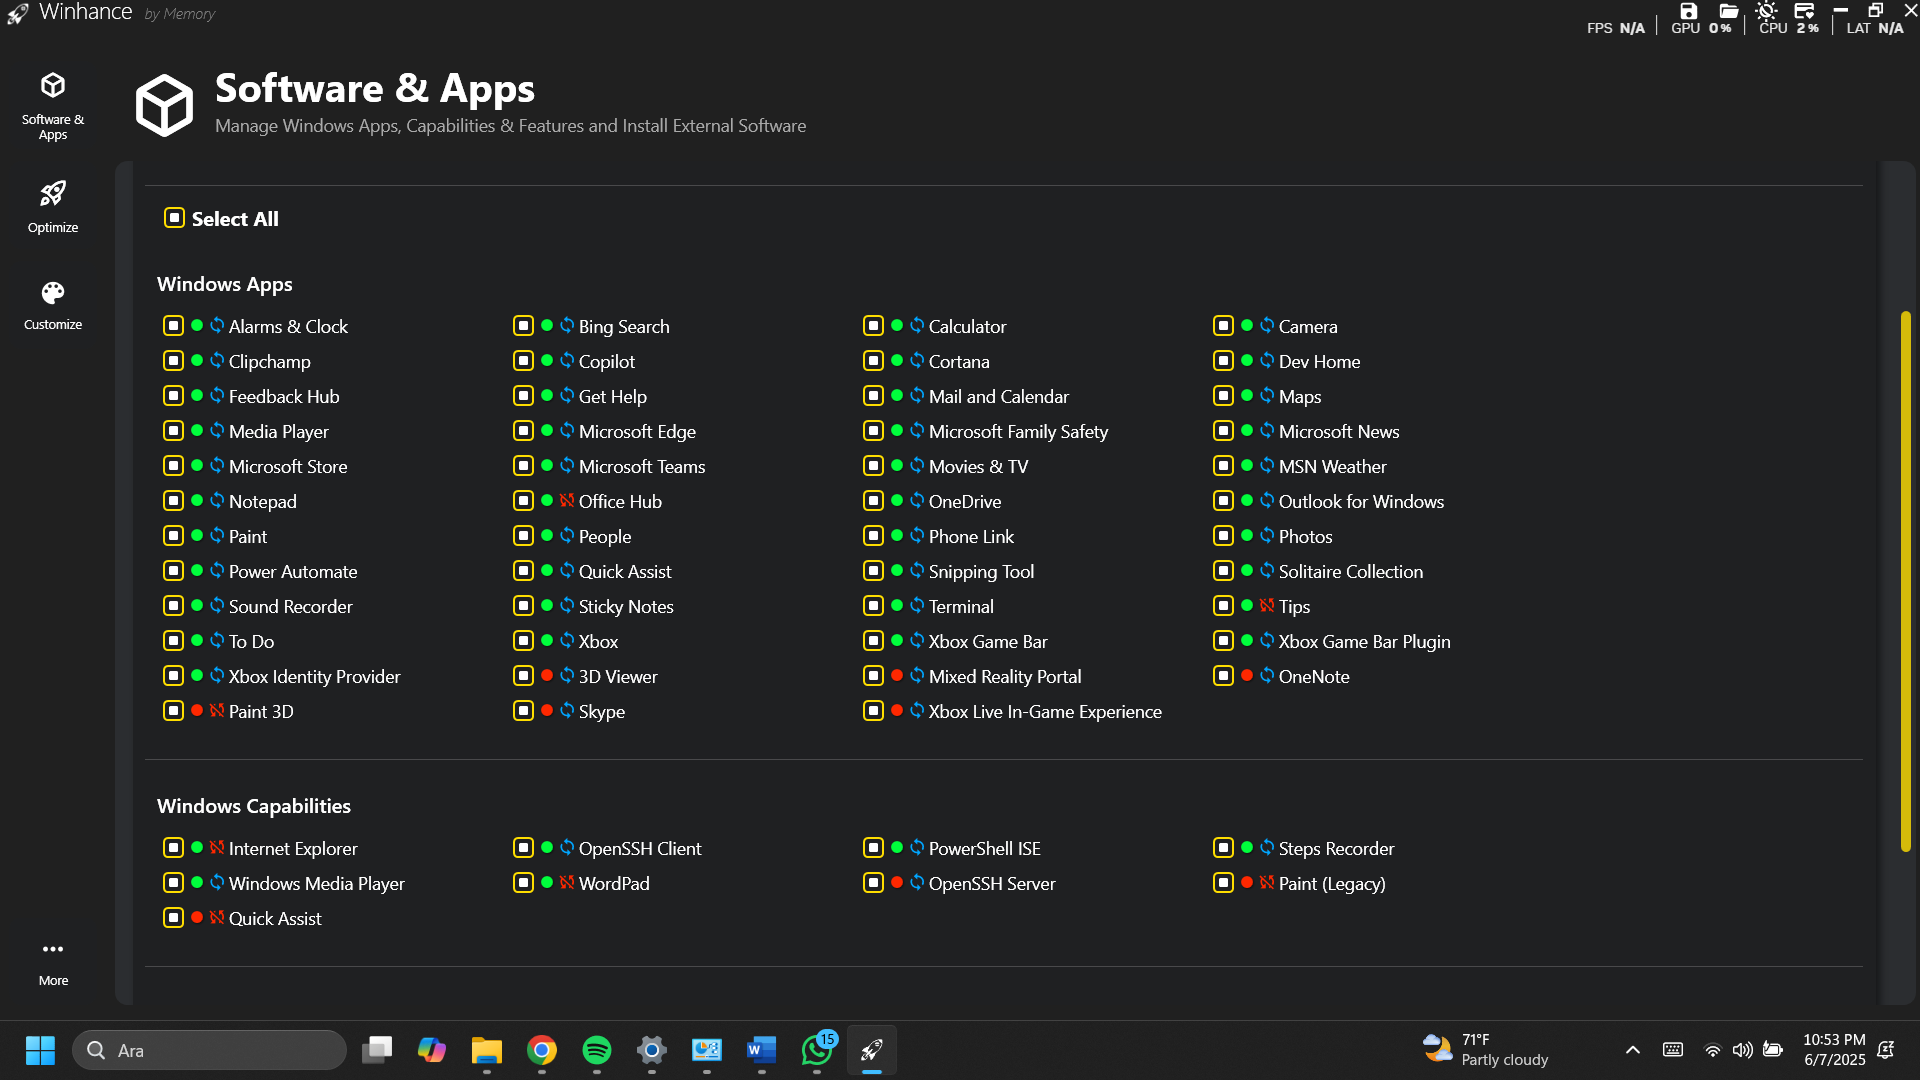Check the Microsoft Edge checkbox

point(523,431)
